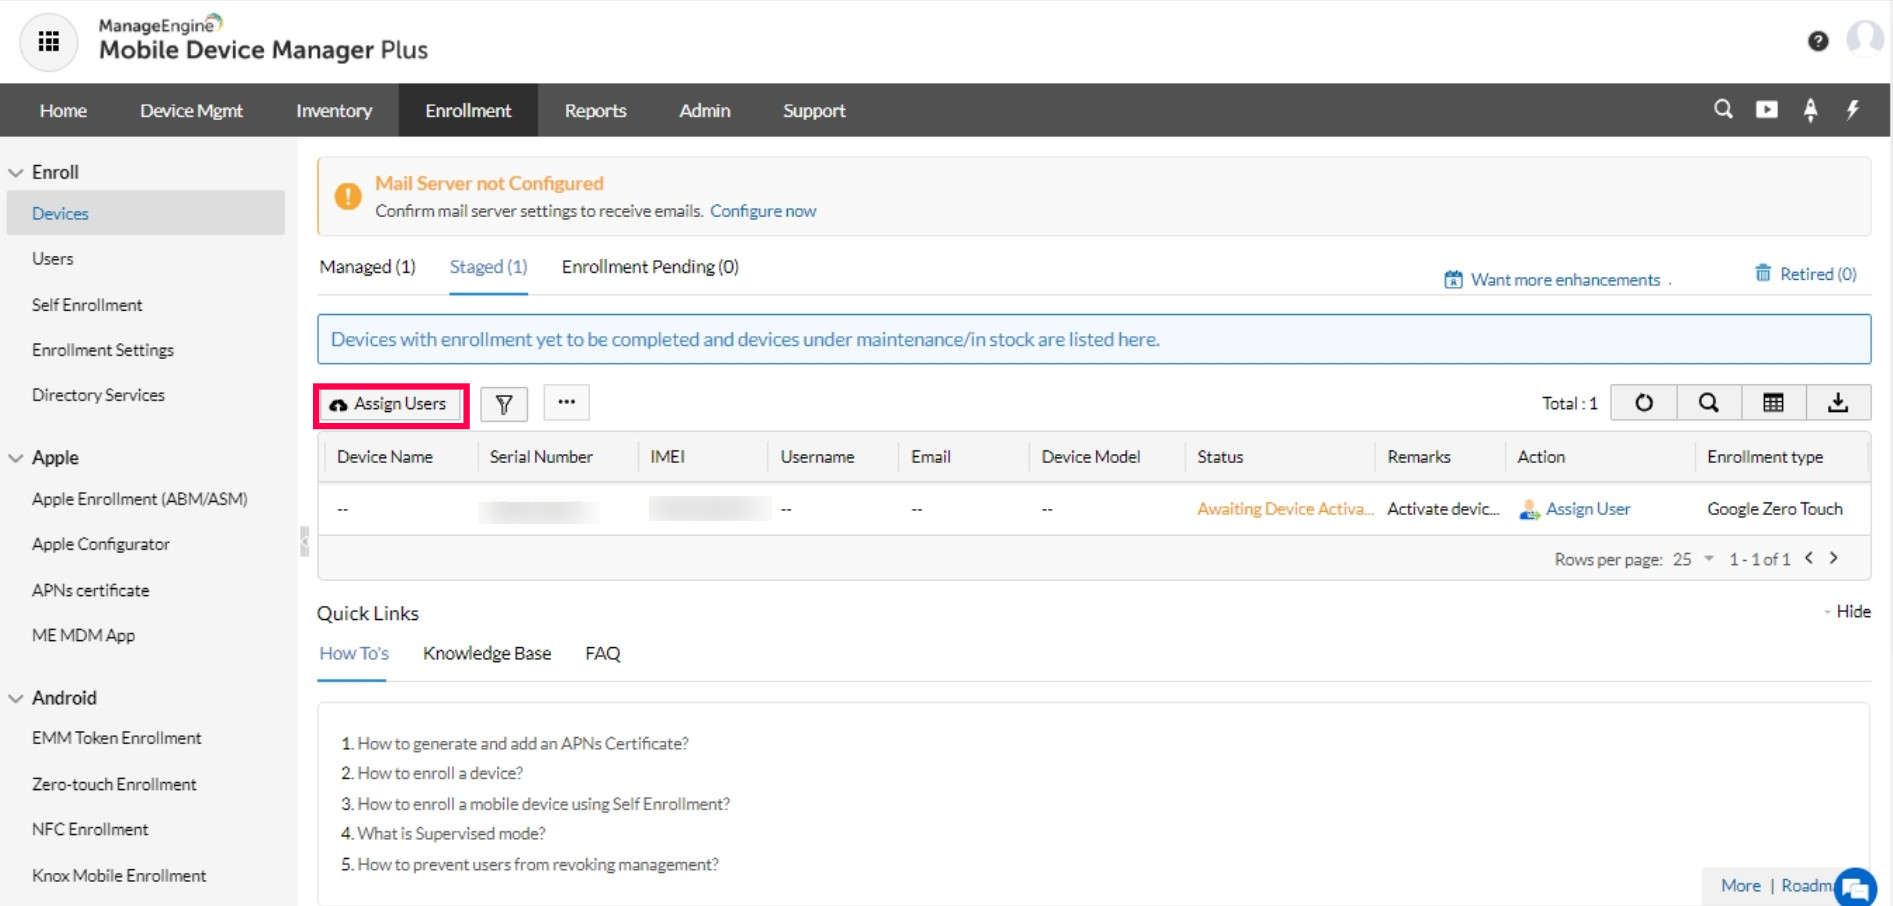The image size is (1893, 906).
Task: Switch to the FAQ tab
Action: coord(603,653)
